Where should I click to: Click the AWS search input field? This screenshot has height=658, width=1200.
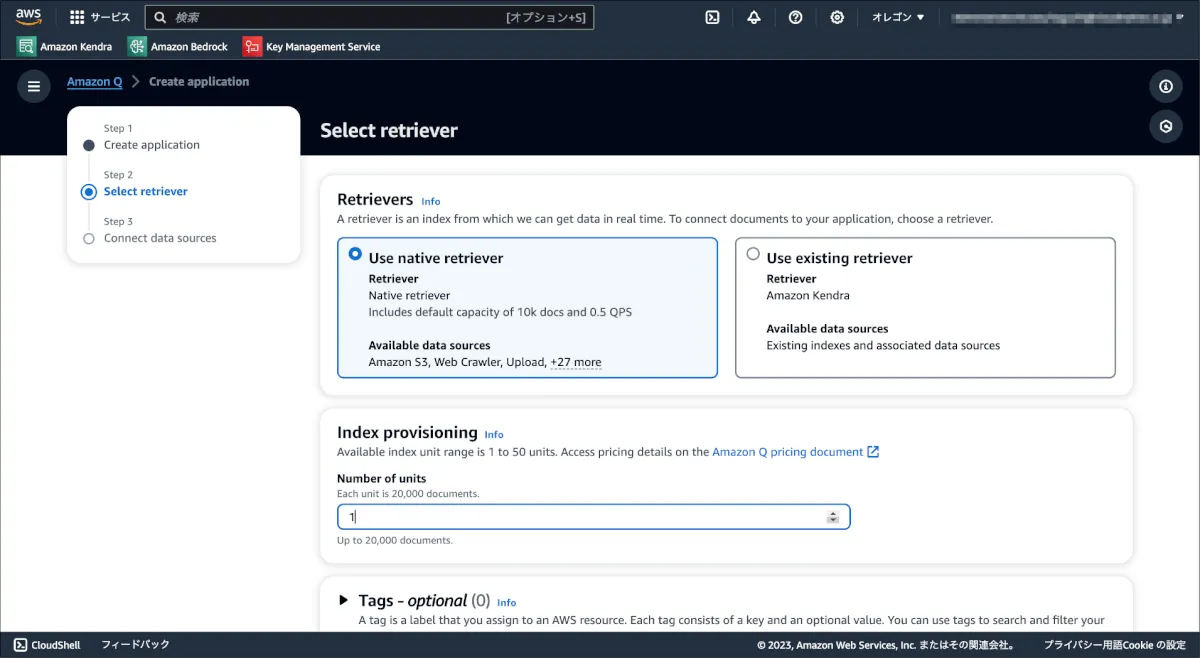click(369, 17)
